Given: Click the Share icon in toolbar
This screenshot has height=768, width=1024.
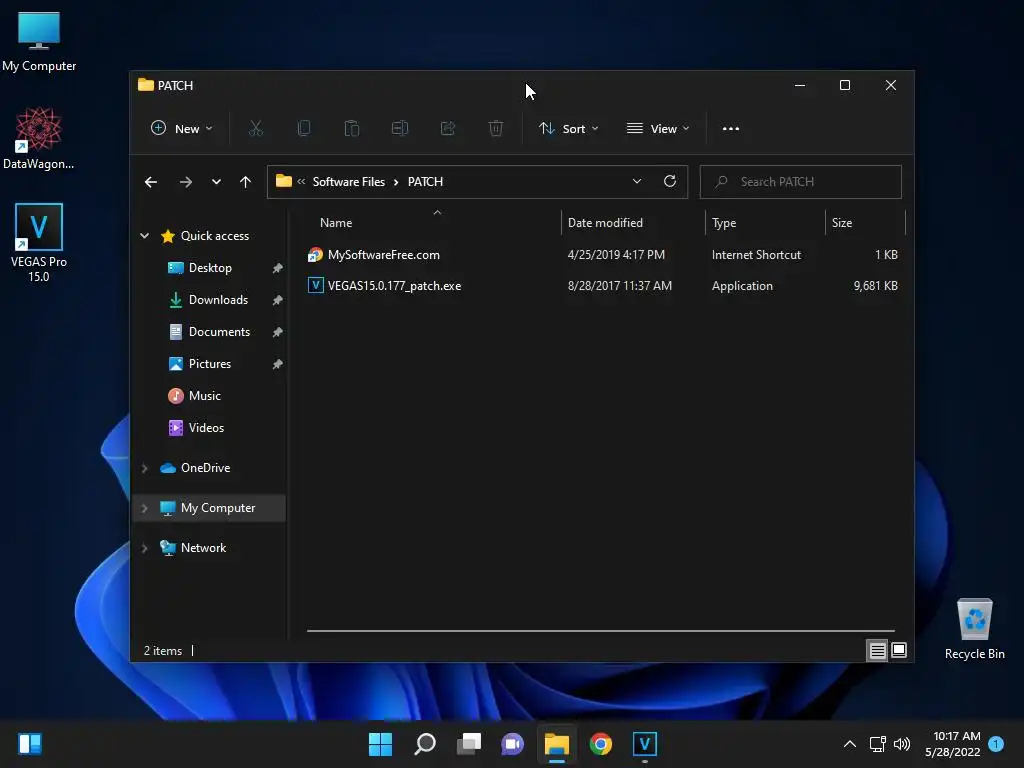Looking at the screenshot, I should [448, 129].
